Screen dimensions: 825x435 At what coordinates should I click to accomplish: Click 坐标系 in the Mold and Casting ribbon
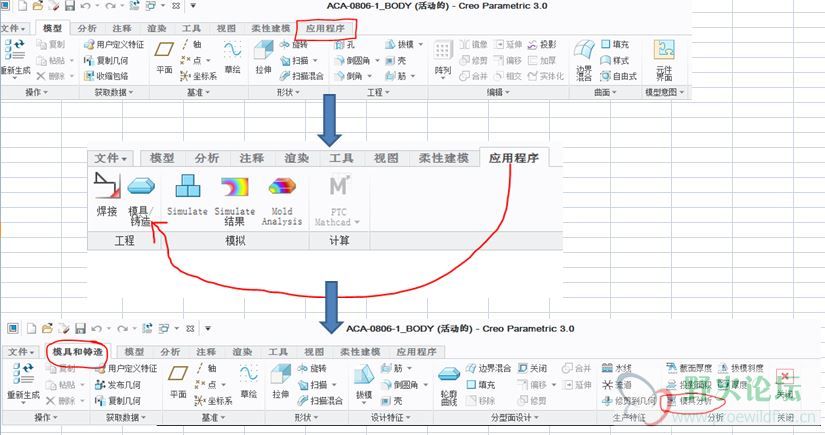tap(213, 401)
